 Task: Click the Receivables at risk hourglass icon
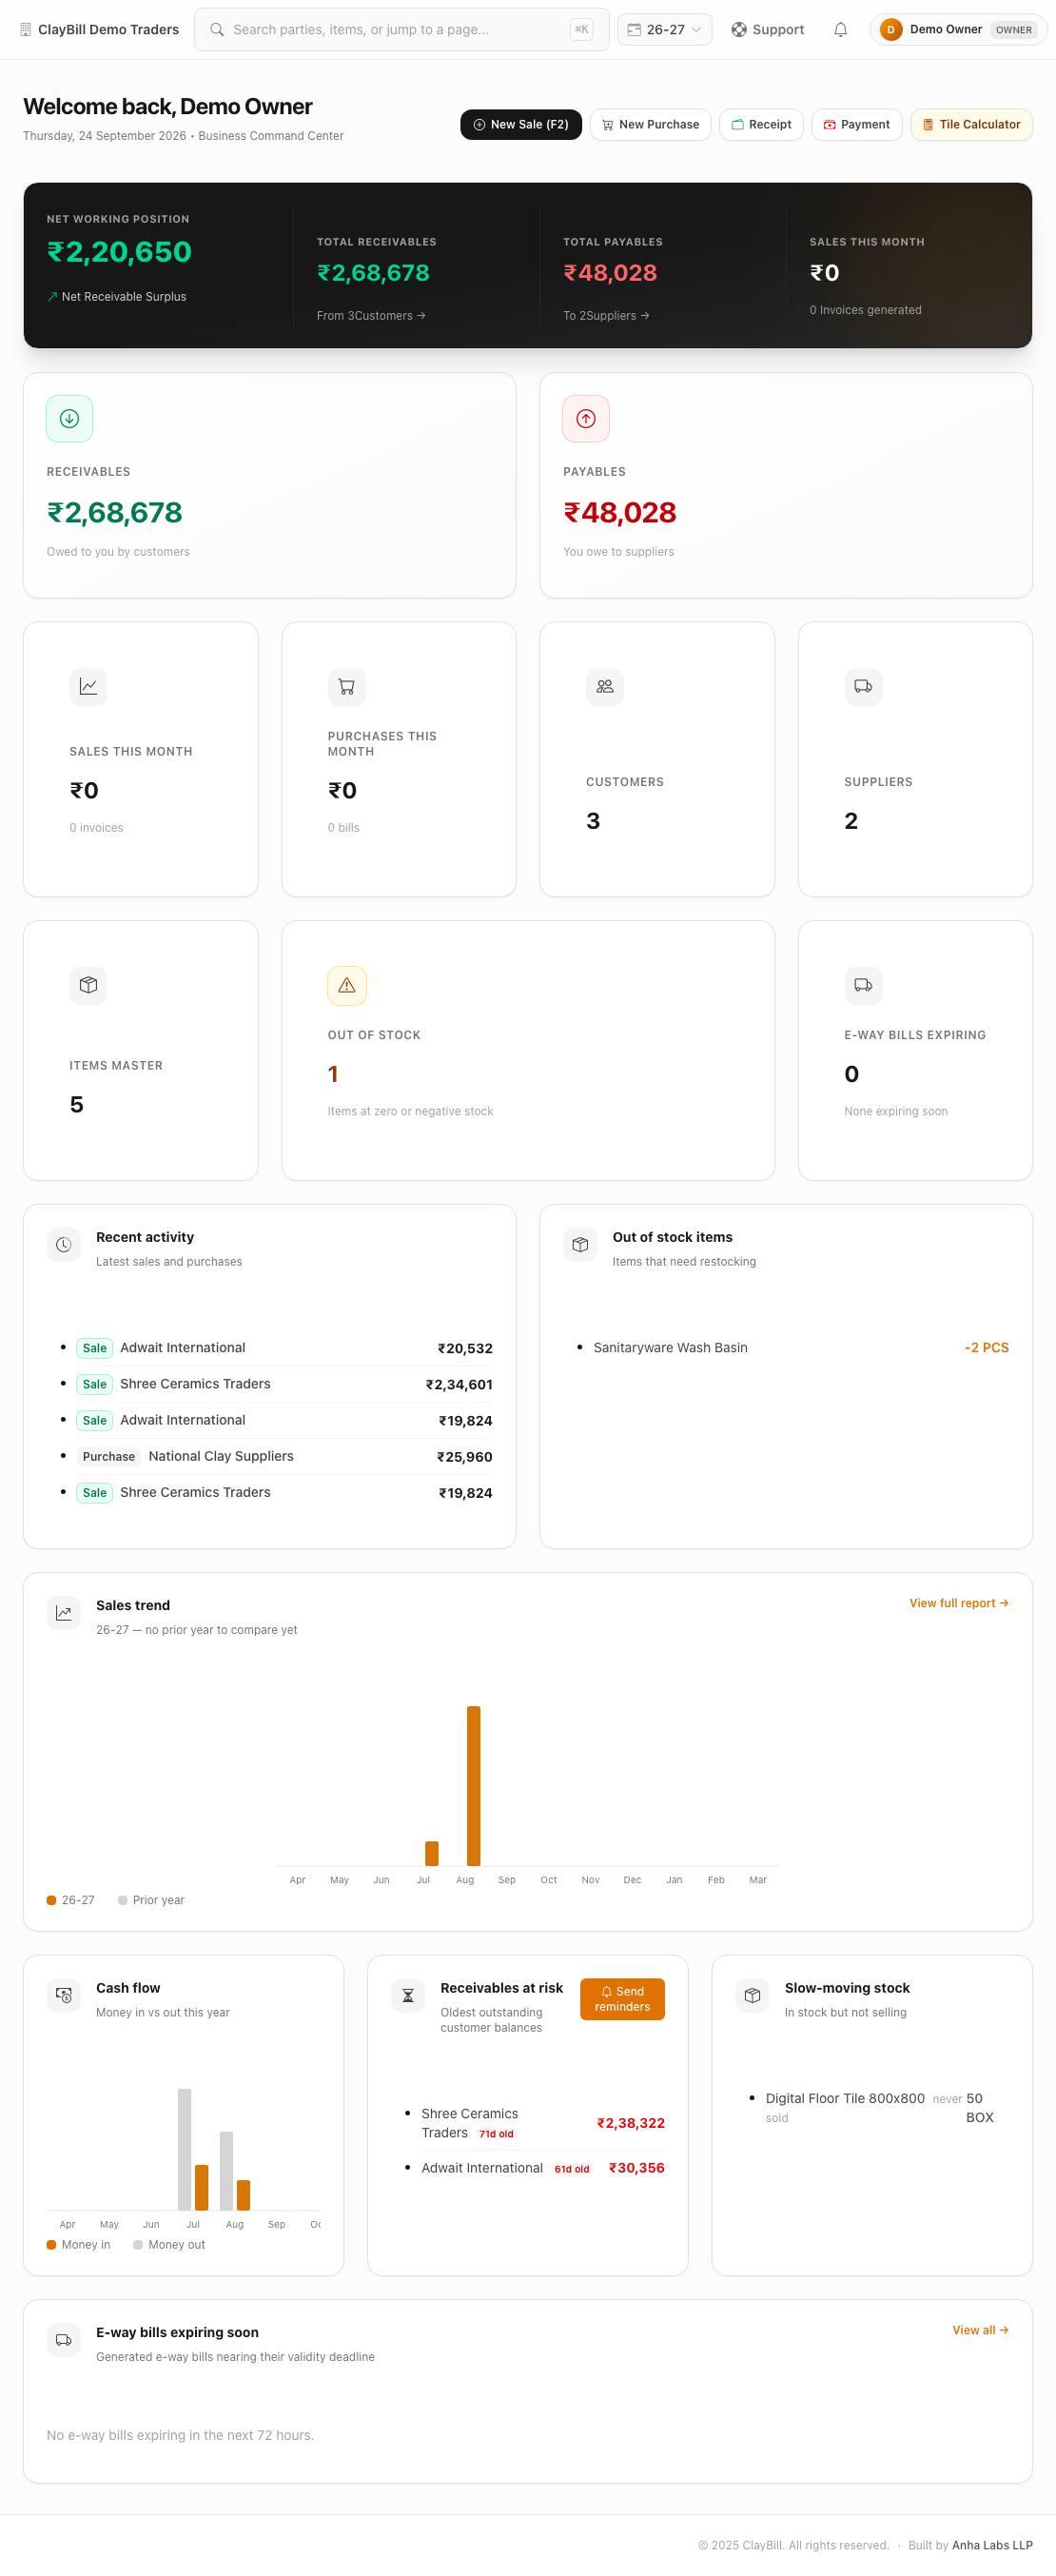[x=408, y=1995]
